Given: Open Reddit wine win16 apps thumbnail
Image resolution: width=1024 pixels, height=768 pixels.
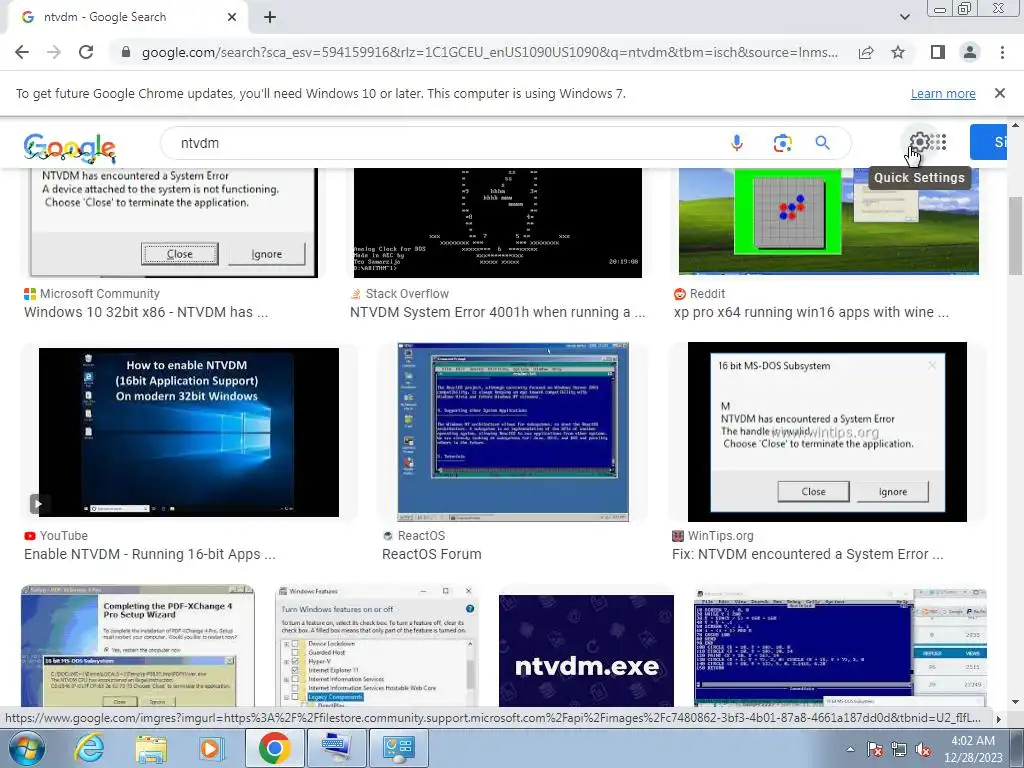Looking at the screenshot, I should (829, 221).
